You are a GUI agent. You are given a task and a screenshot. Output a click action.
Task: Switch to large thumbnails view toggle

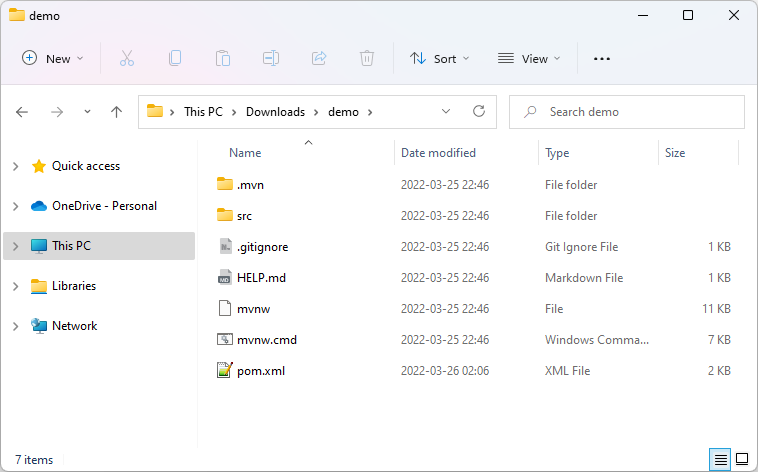pyautogui.click(x=742, y=459)
